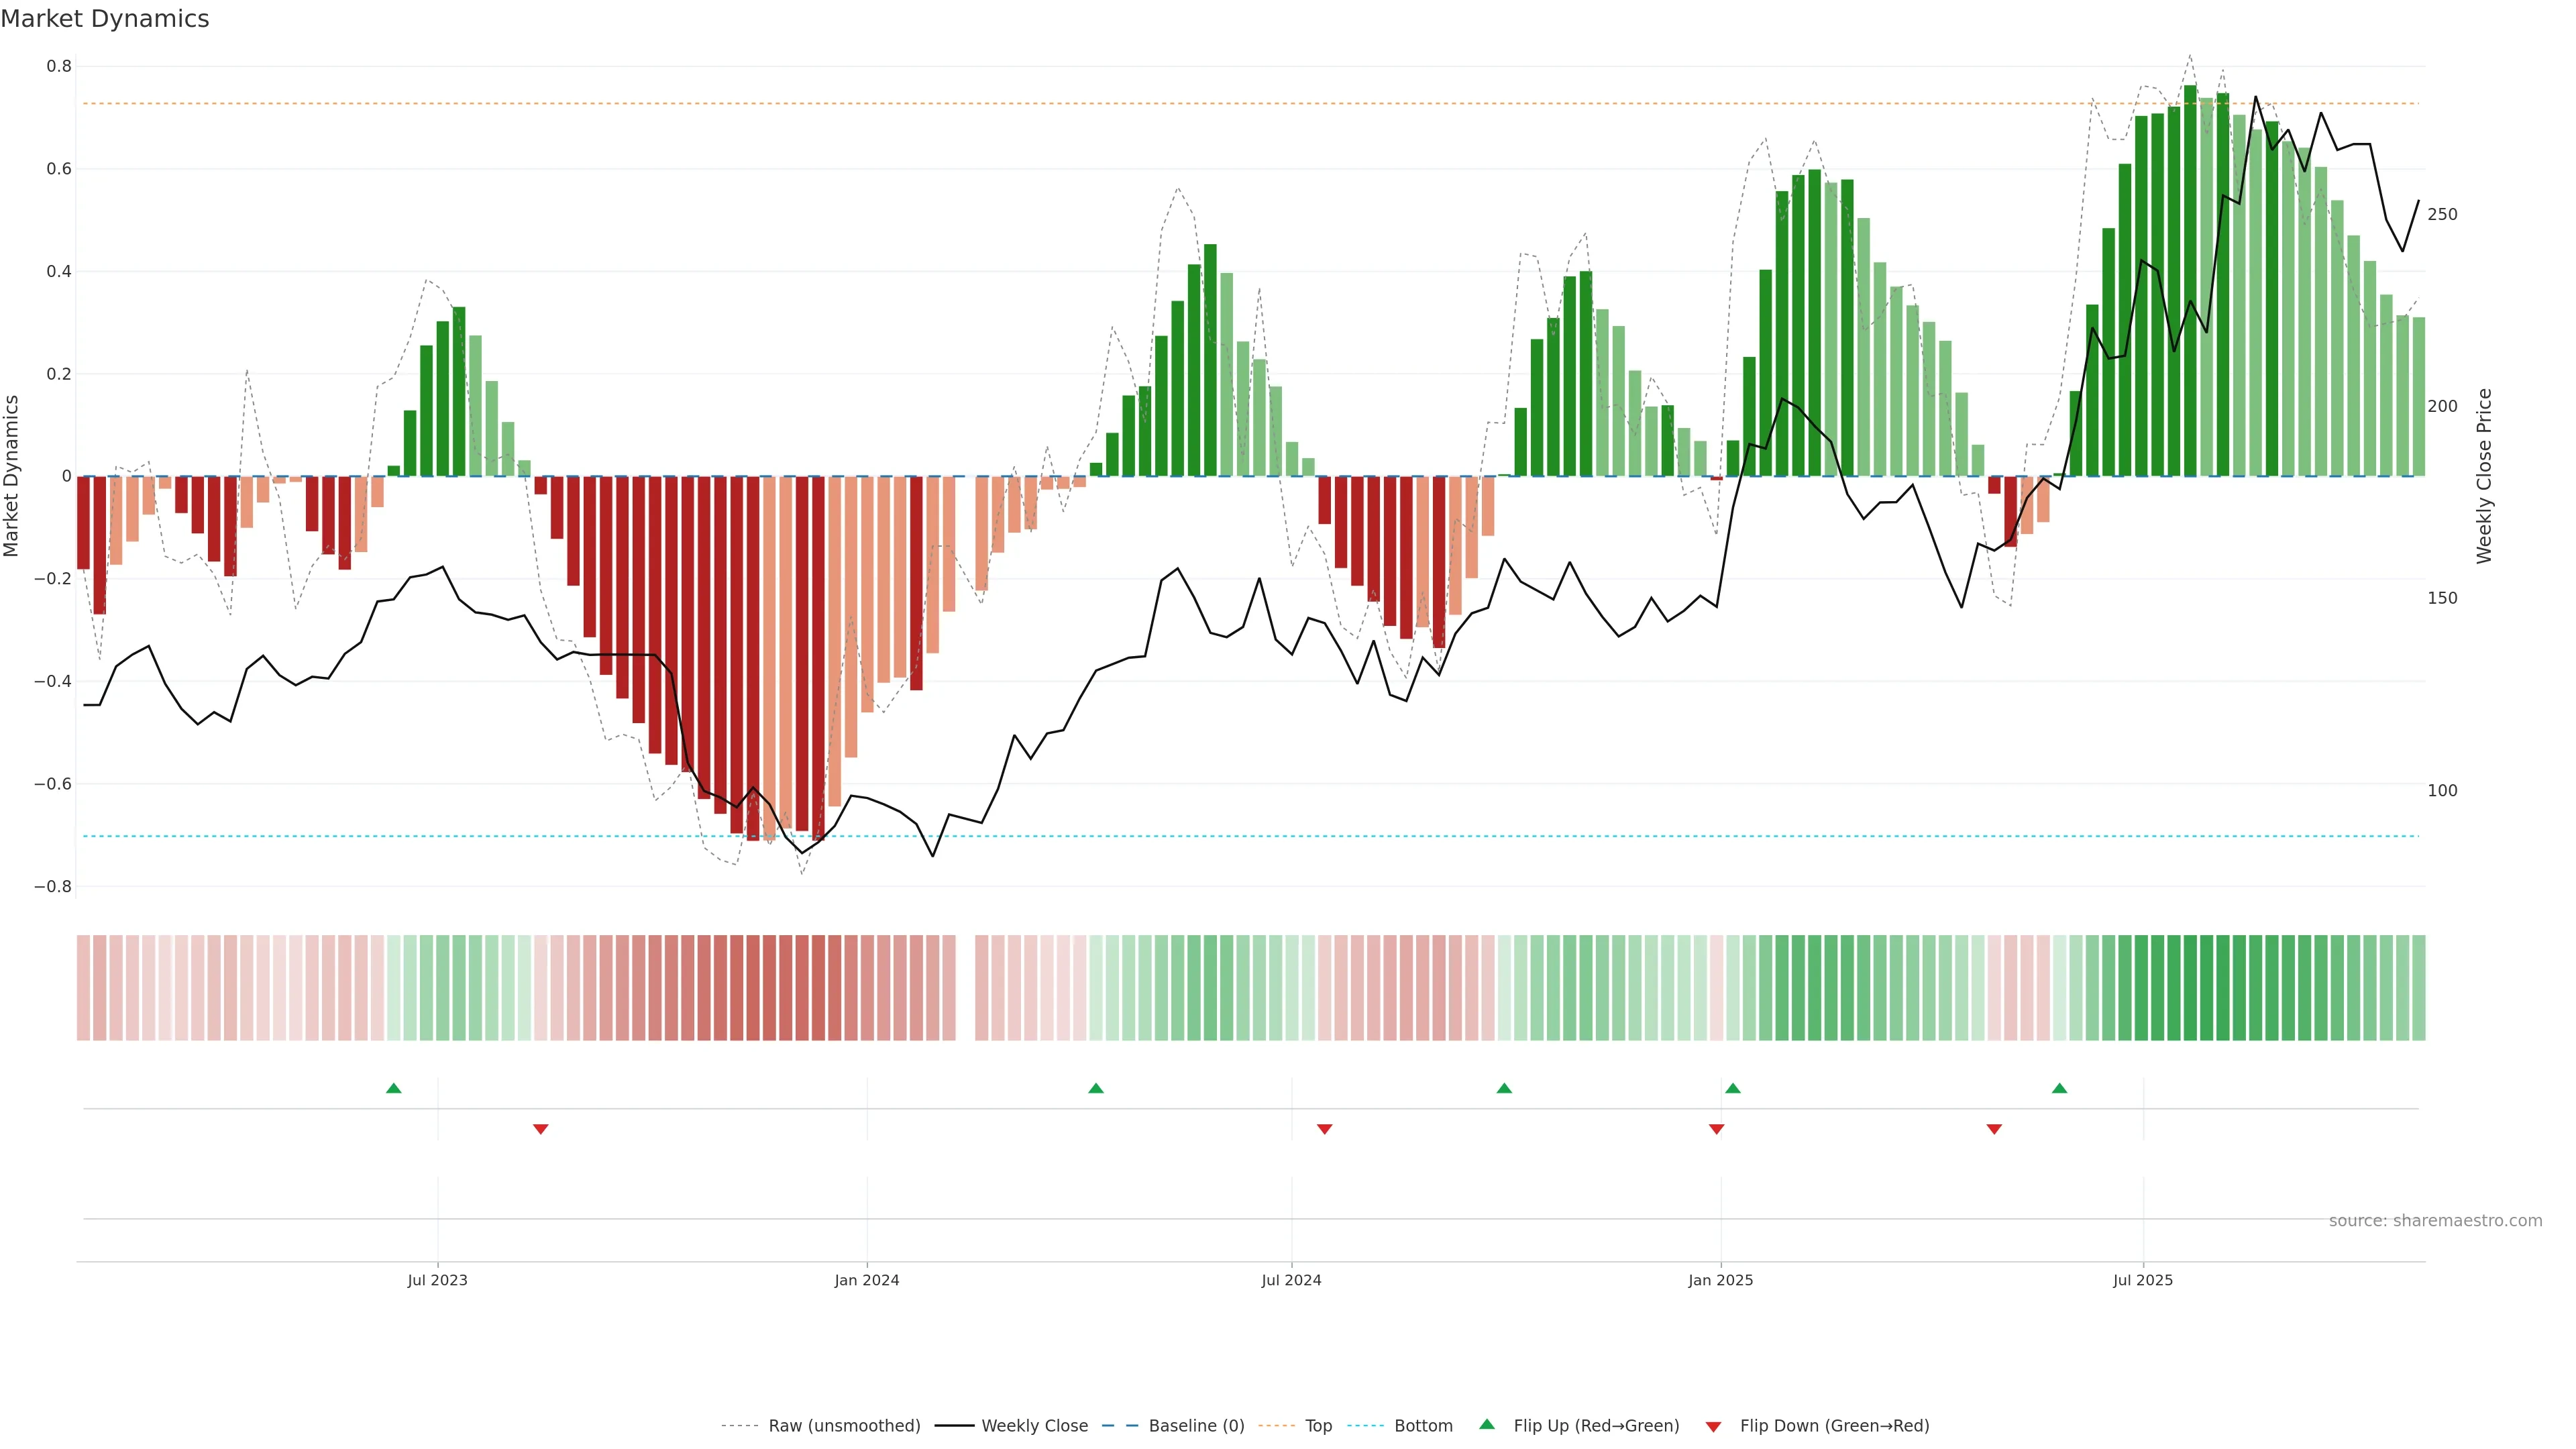Image resolution: width=2576 pixels, height=1449 pixels.
Task: Click the Jan 2024 x-axis label
Action: click(867, 1280)
